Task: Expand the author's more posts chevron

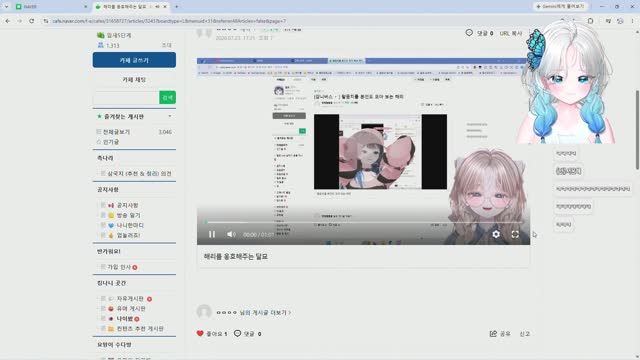Action: coord(290,313)
